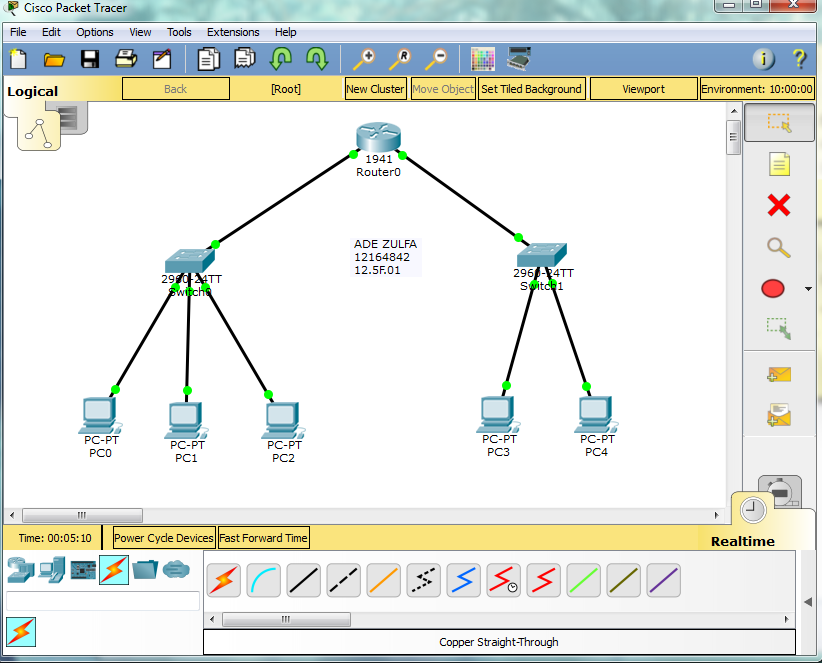Image resolution: width=822 pixels, height=663 pixels.
Task: Click the Viewport button
Action: tap(643, 89)
